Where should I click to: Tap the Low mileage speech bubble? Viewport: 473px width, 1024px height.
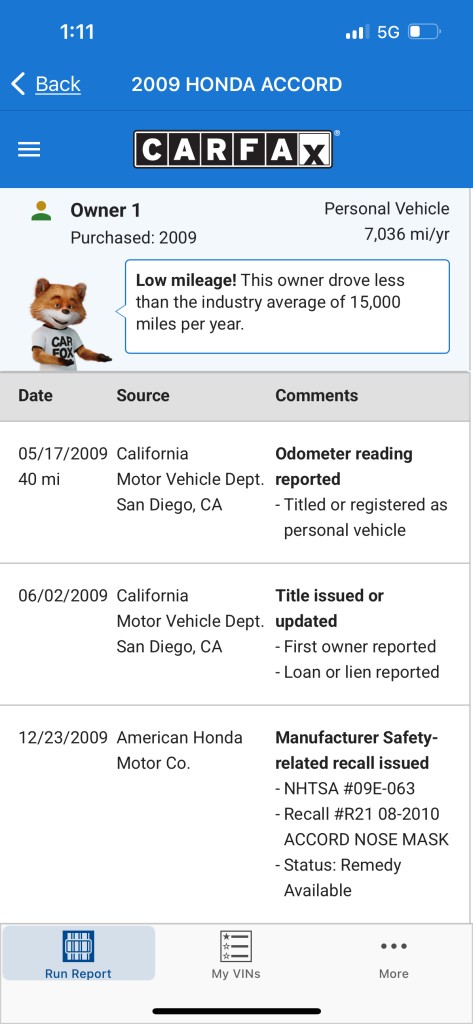(287, 306)
